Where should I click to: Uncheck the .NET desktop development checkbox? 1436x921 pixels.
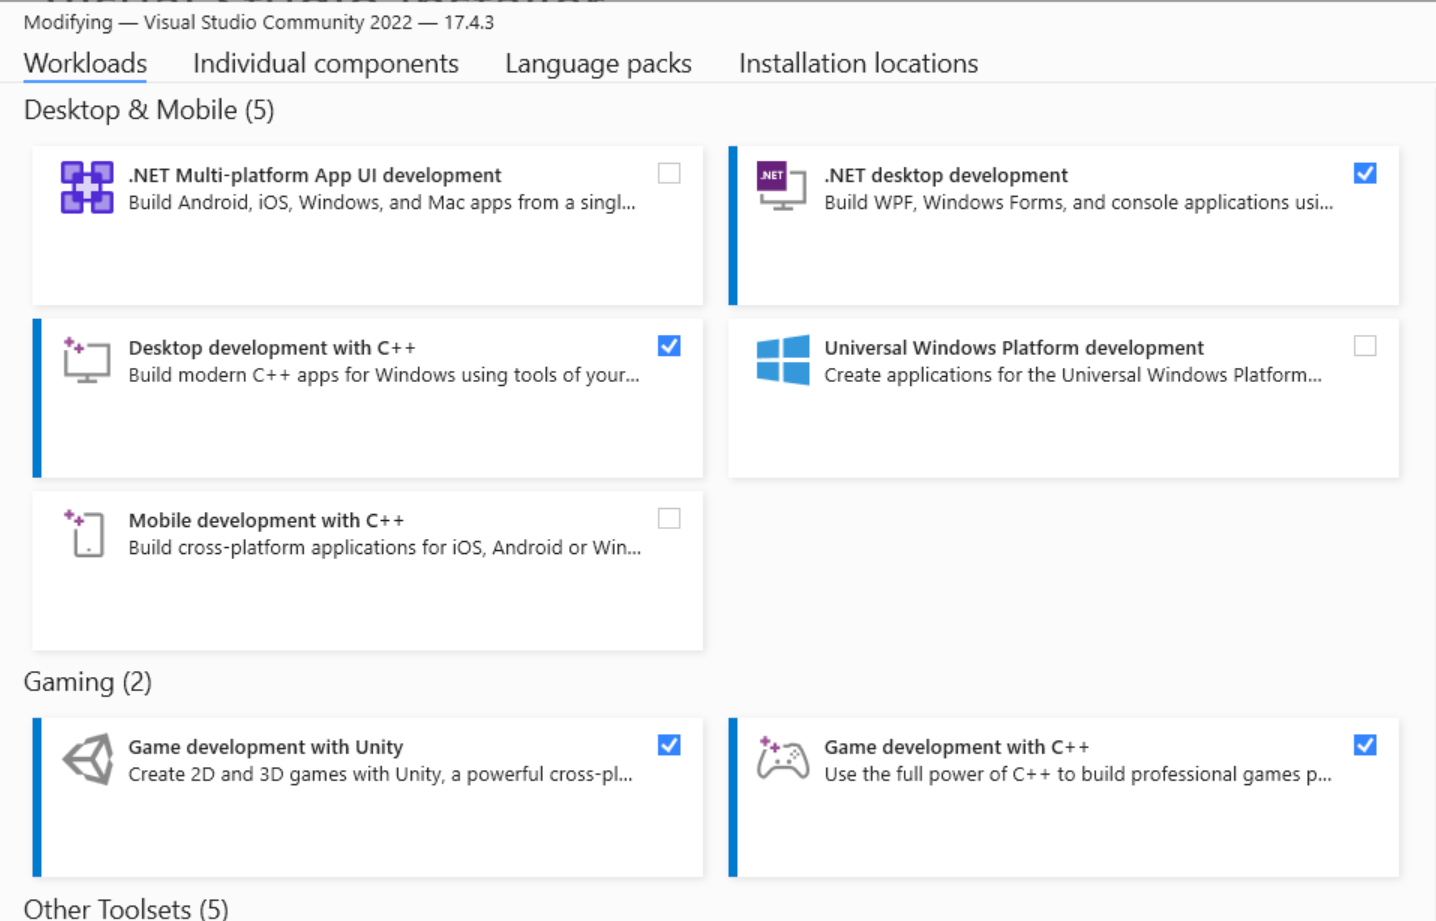1365,173
